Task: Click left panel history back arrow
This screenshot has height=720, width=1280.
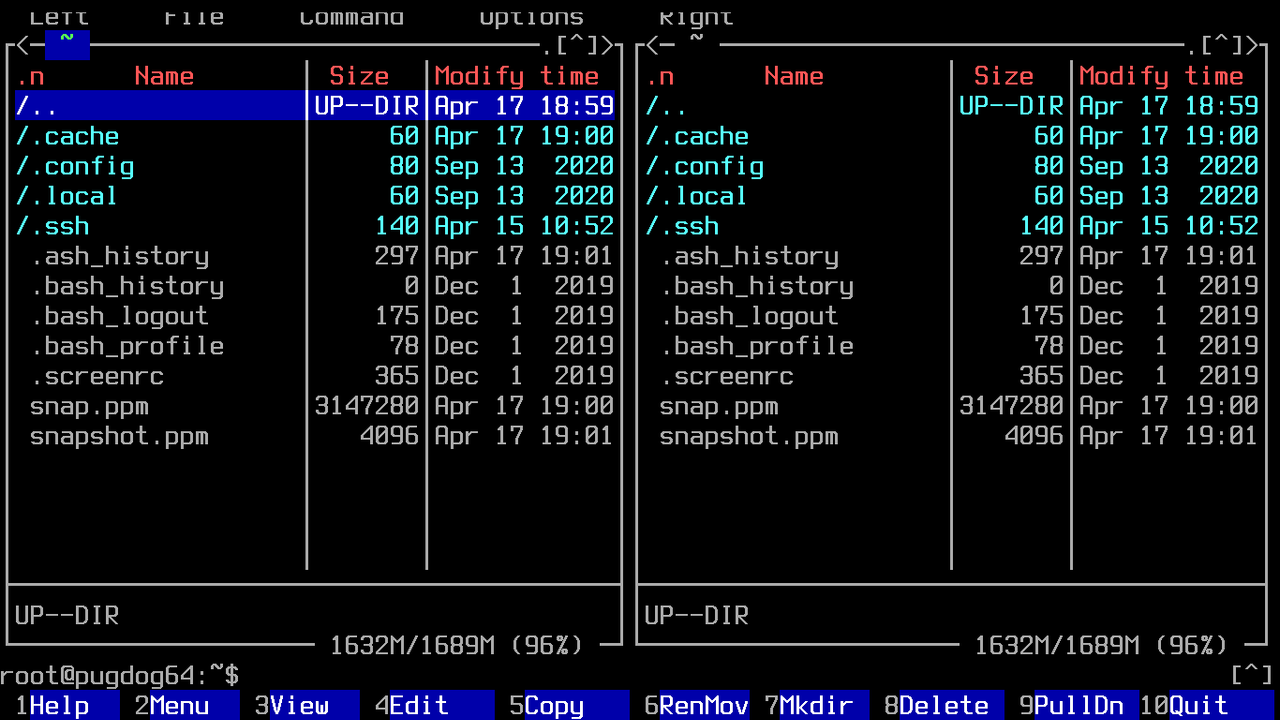Action: pos(22,45)
